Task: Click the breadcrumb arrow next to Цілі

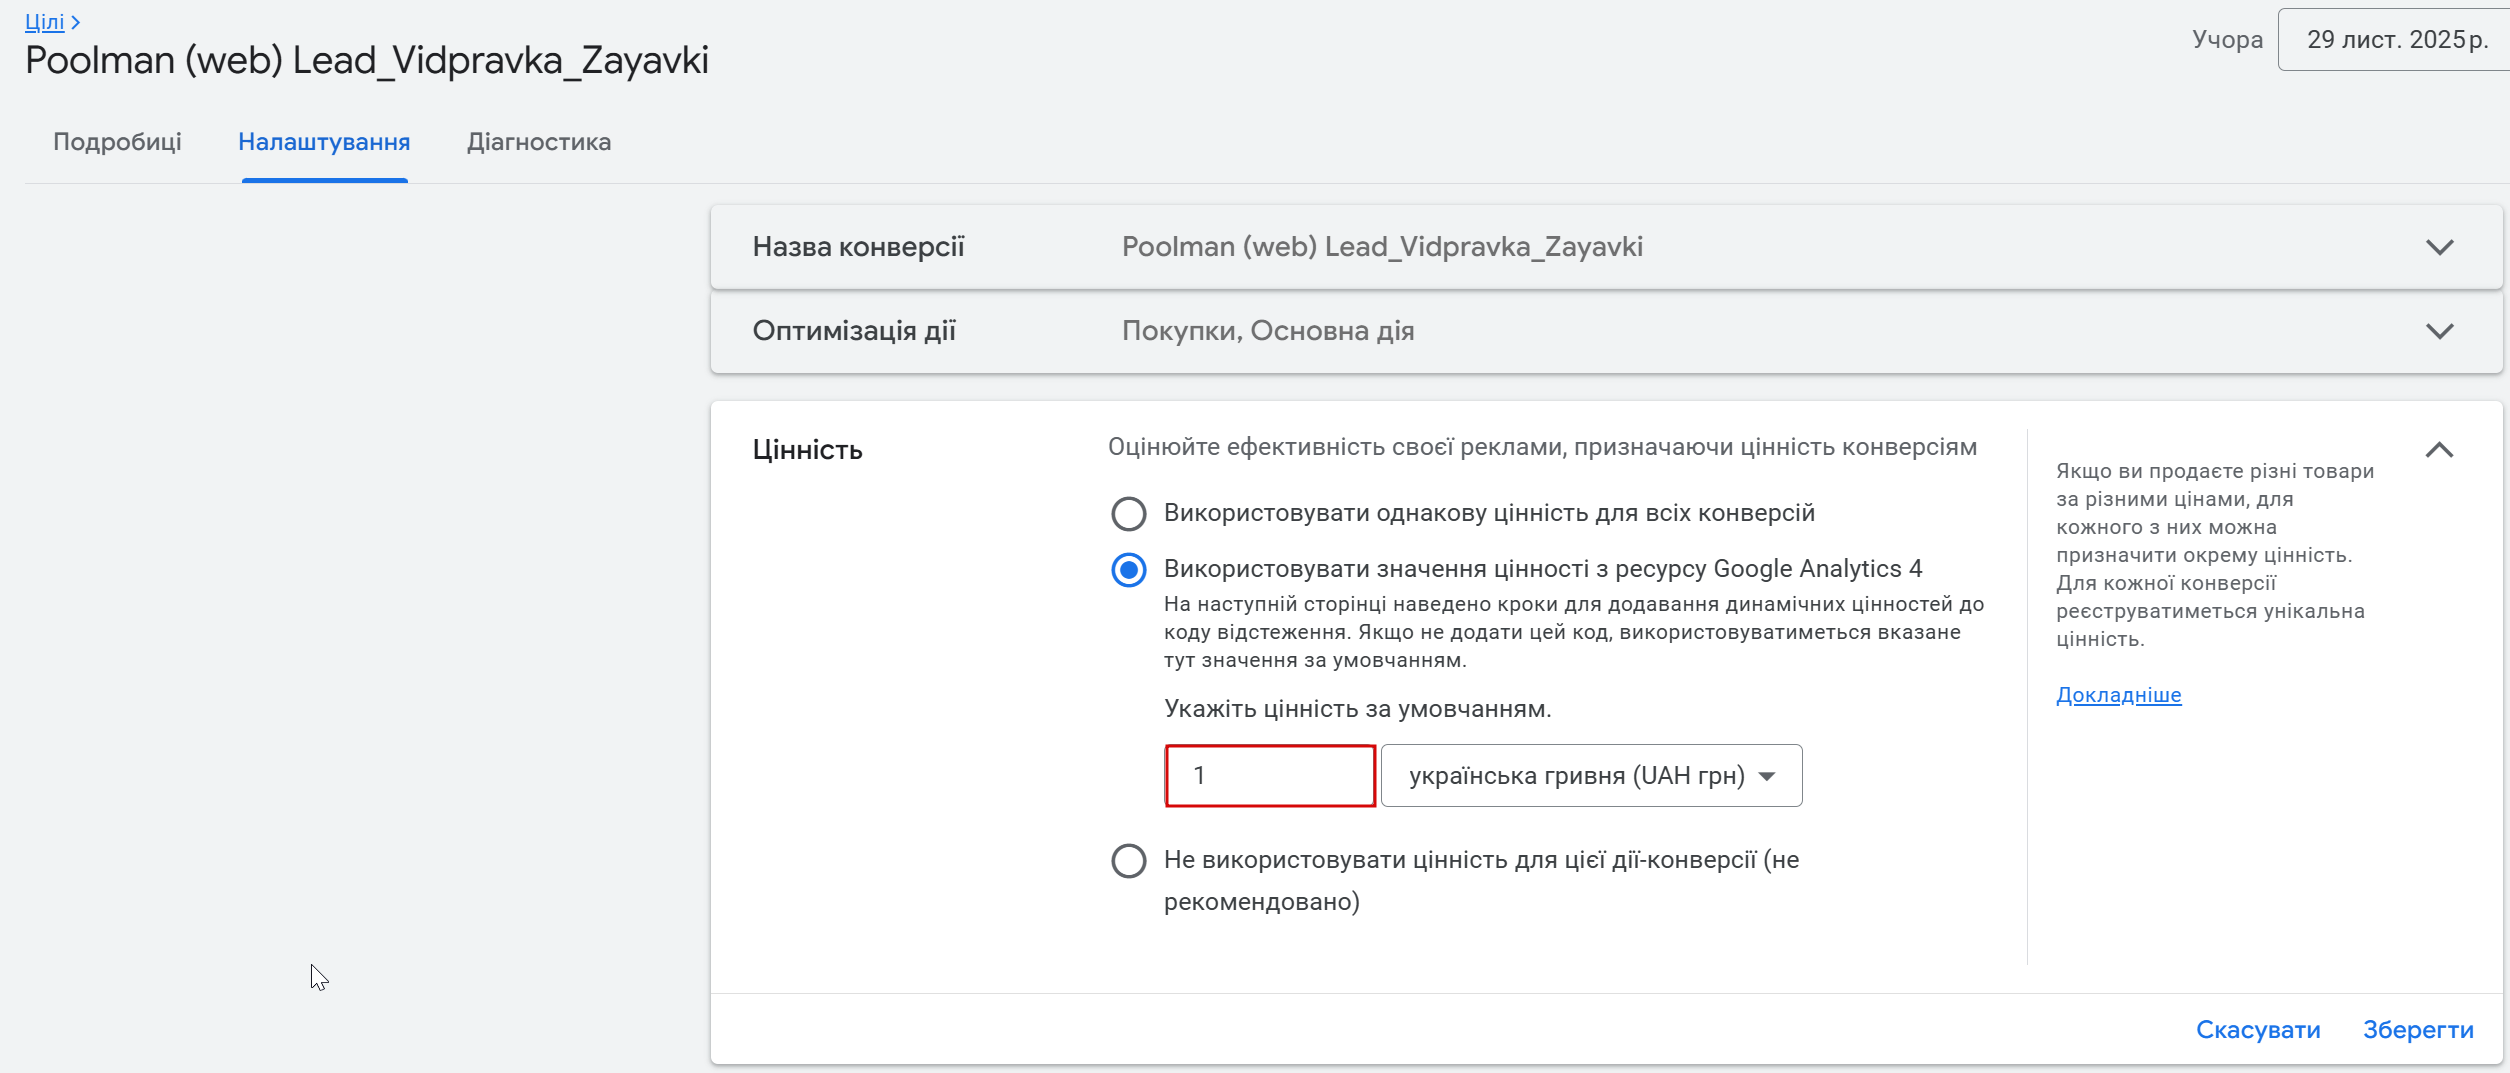Action: 76,22
